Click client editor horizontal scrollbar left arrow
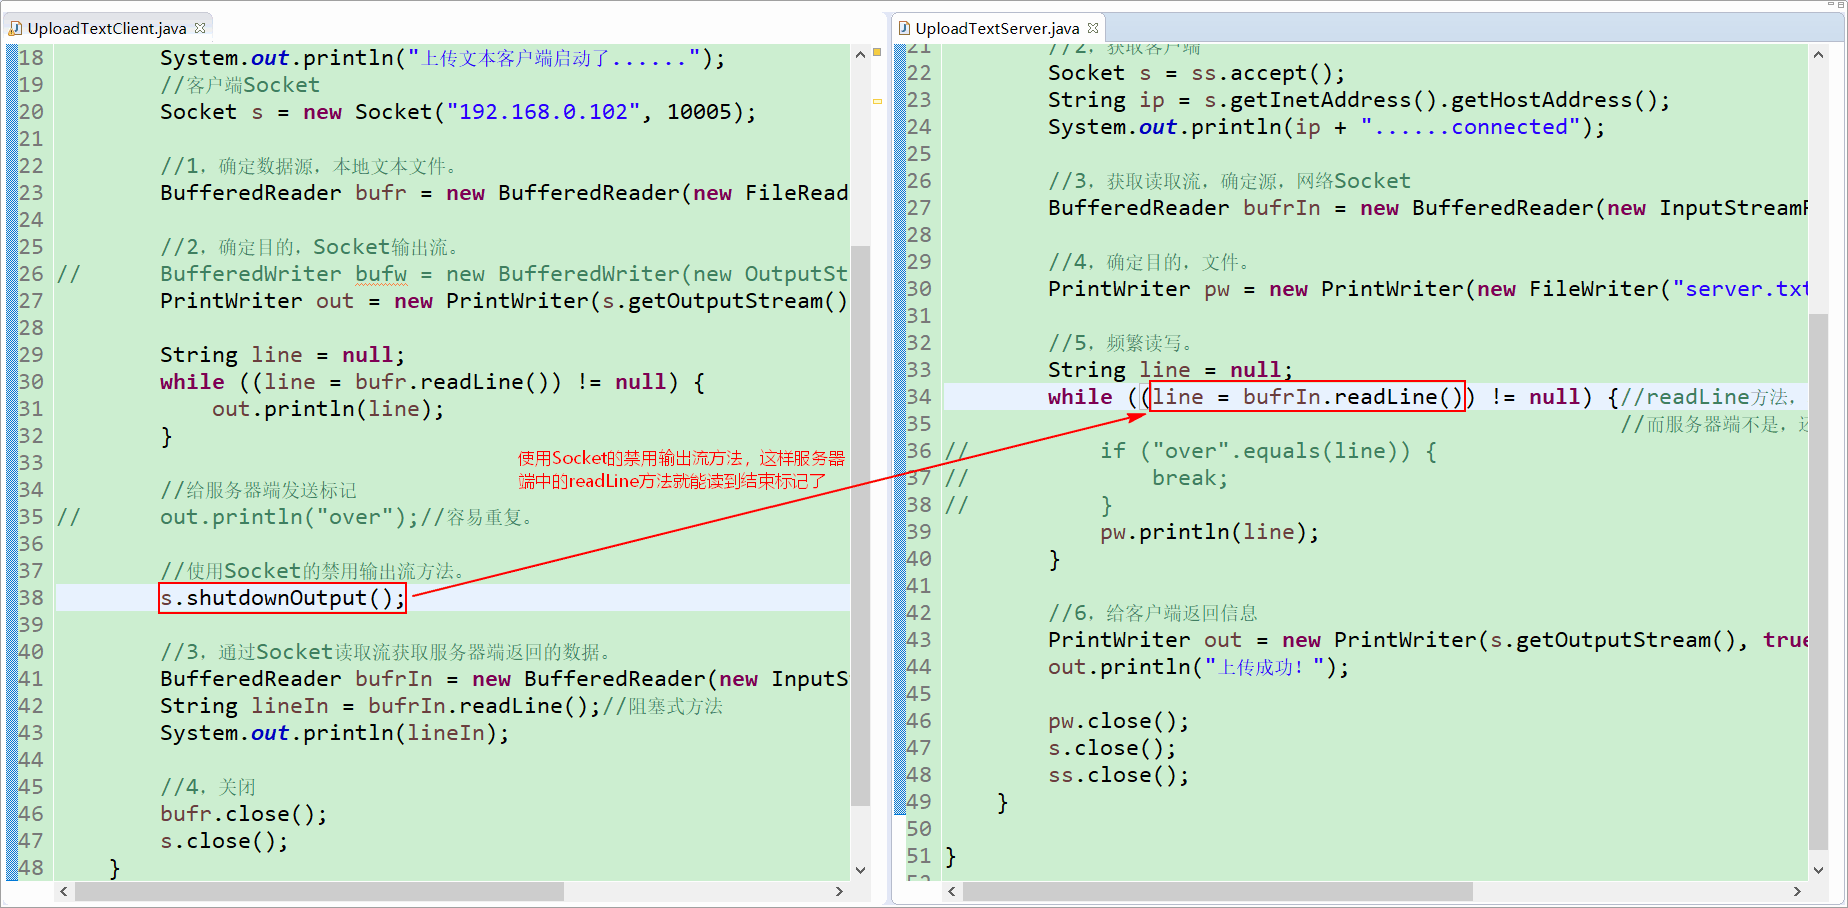Viewport: 1848px width, 908px height. (x=64, y=891)
